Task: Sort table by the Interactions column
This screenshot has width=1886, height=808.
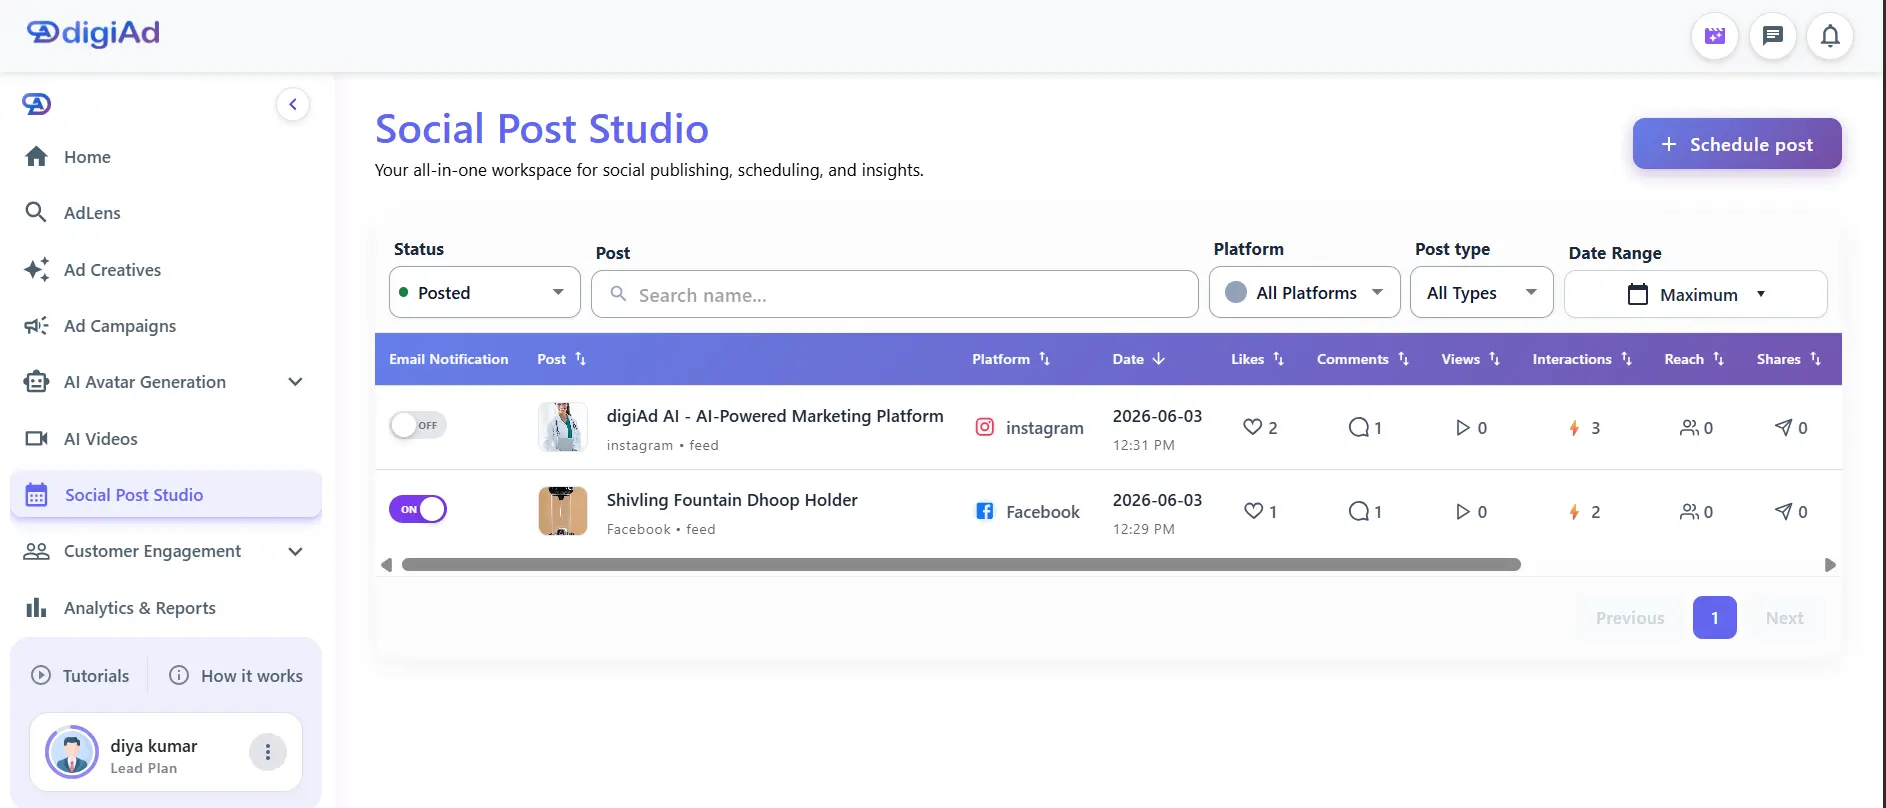Action: (1582, 359)
